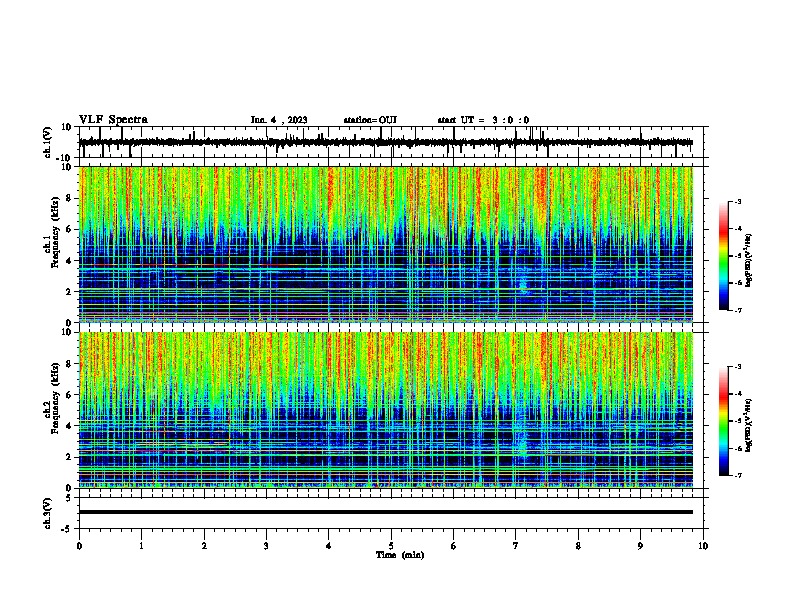Click the ch.1 spectrogram color scale bar
The width and height of the screenshot is (792, 612).
(724, 256)
